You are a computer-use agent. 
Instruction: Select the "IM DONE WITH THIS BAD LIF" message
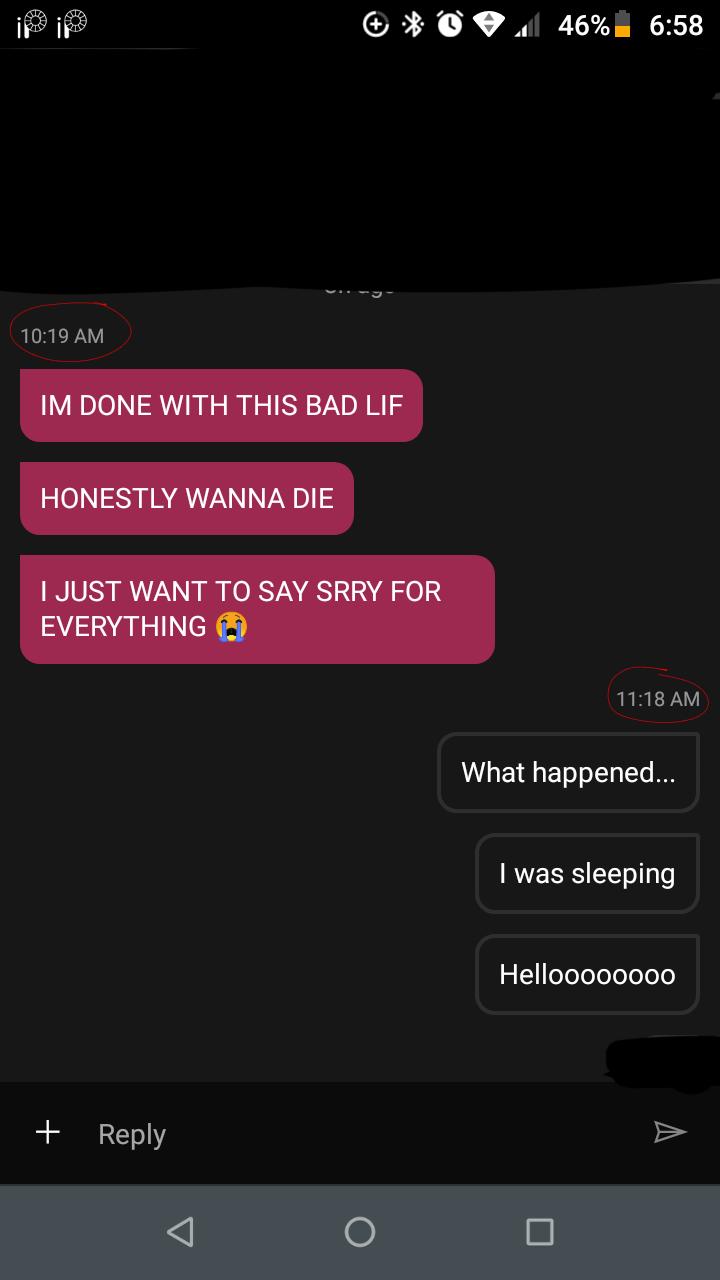point(221,405)
